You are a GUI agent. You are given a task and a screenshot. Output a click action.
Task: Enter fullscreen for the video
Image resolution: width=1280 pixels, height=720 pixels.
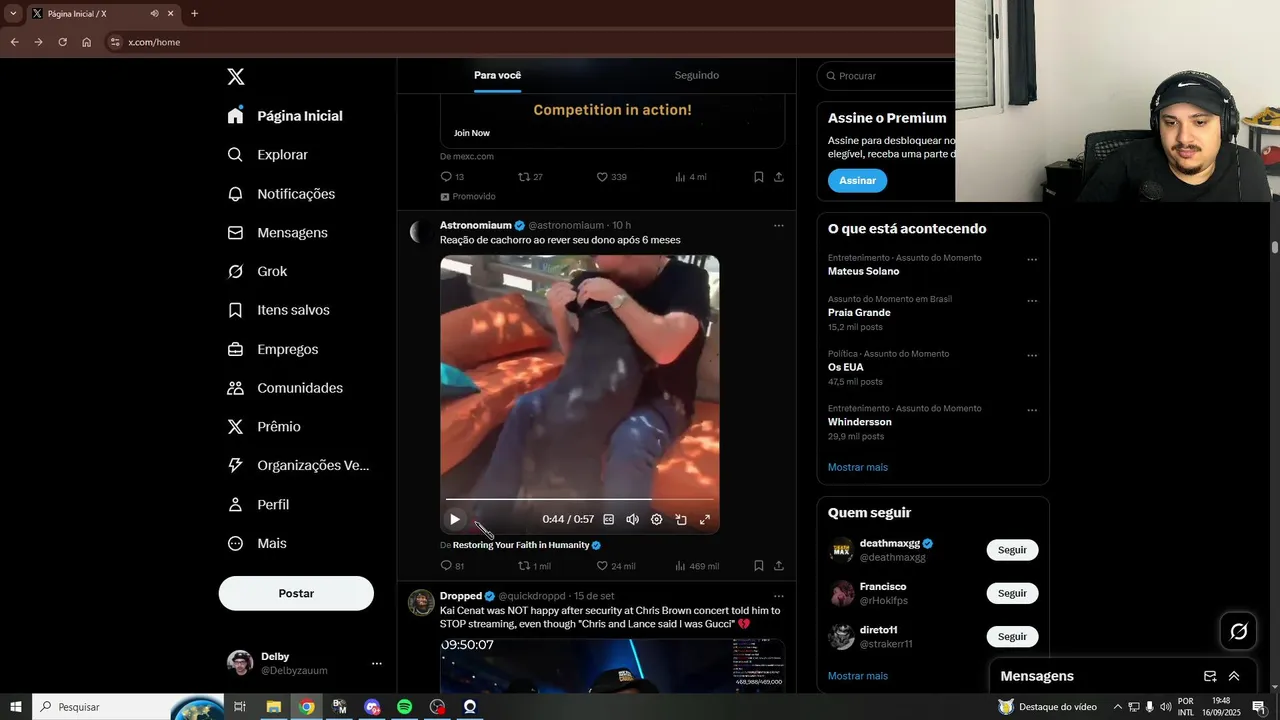(x=705, y=519)
